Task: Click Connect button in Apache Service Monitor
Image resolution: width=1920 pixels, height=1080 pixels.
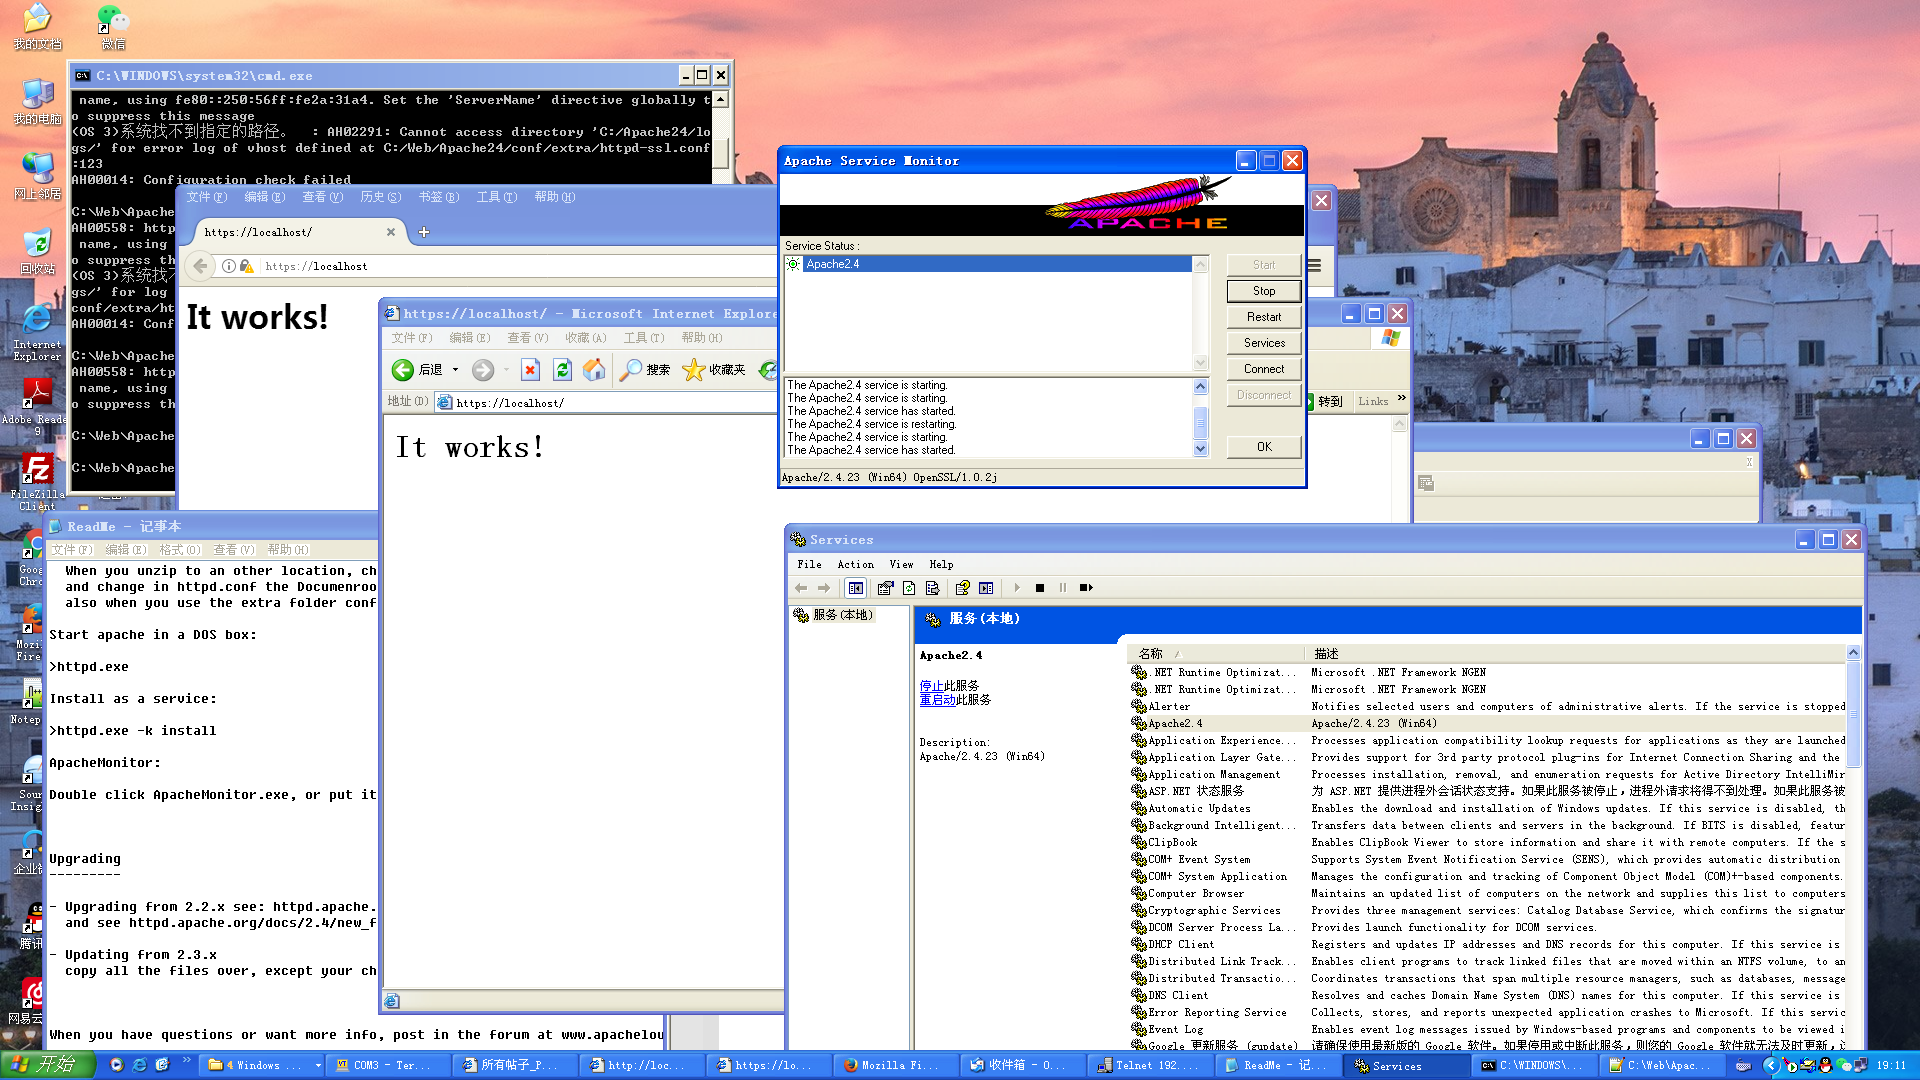Action: tap(1264, 369)
